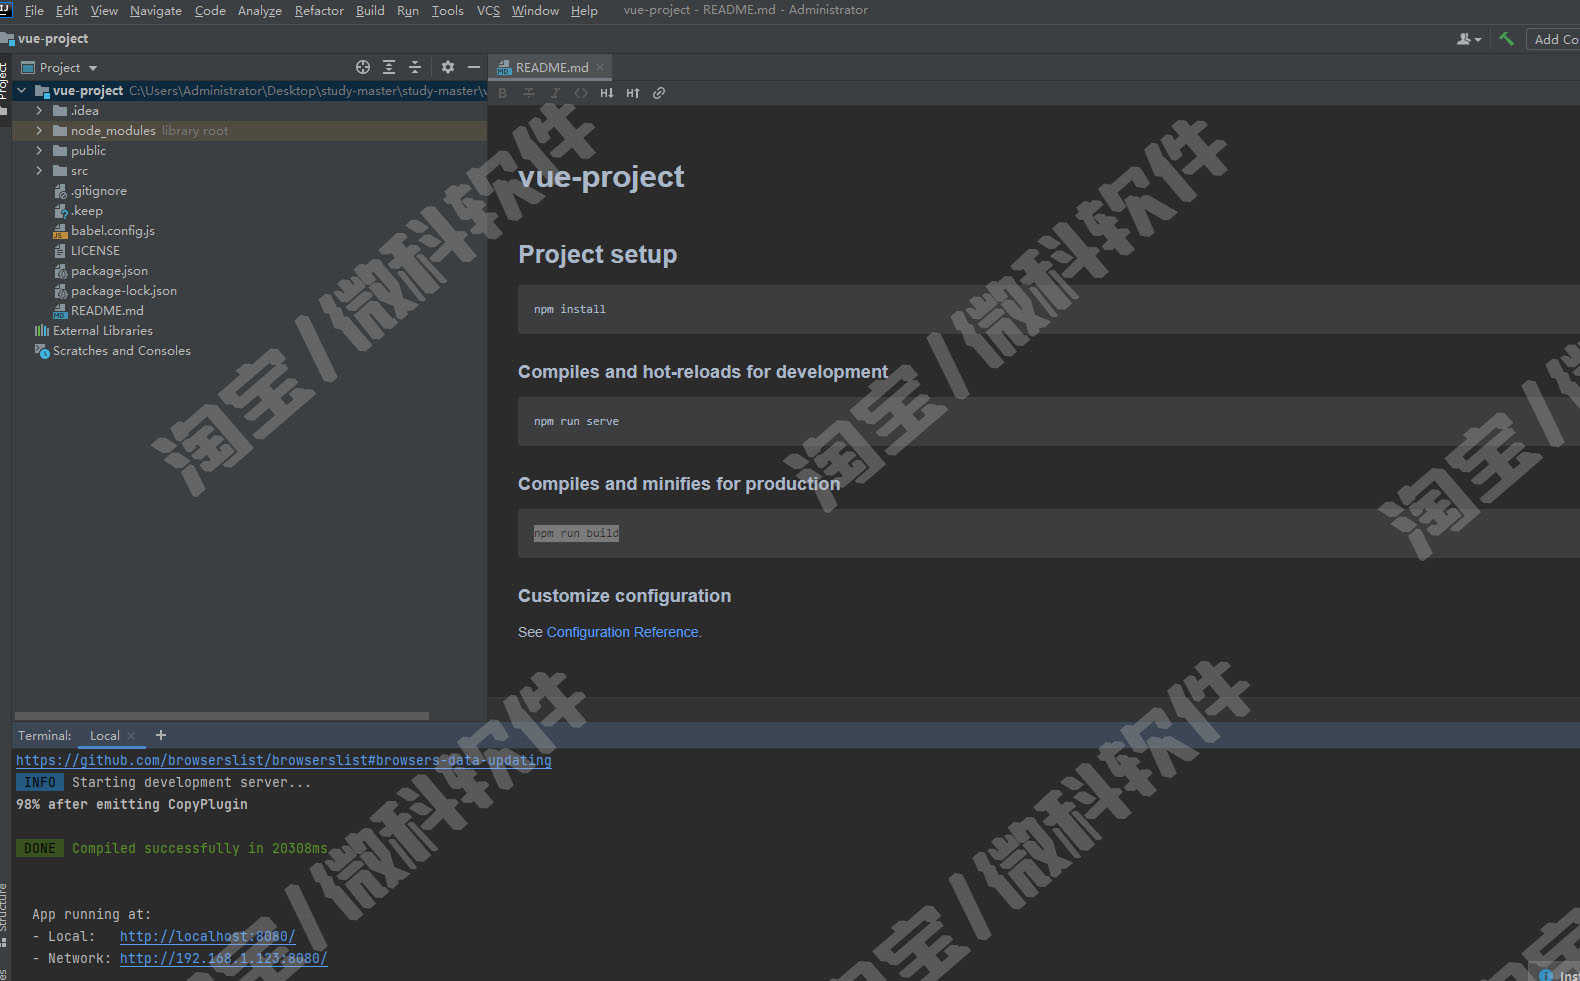Toggle strikethrough formatting in markdown toolbar
1580x981 pixels.
point(529,93)
